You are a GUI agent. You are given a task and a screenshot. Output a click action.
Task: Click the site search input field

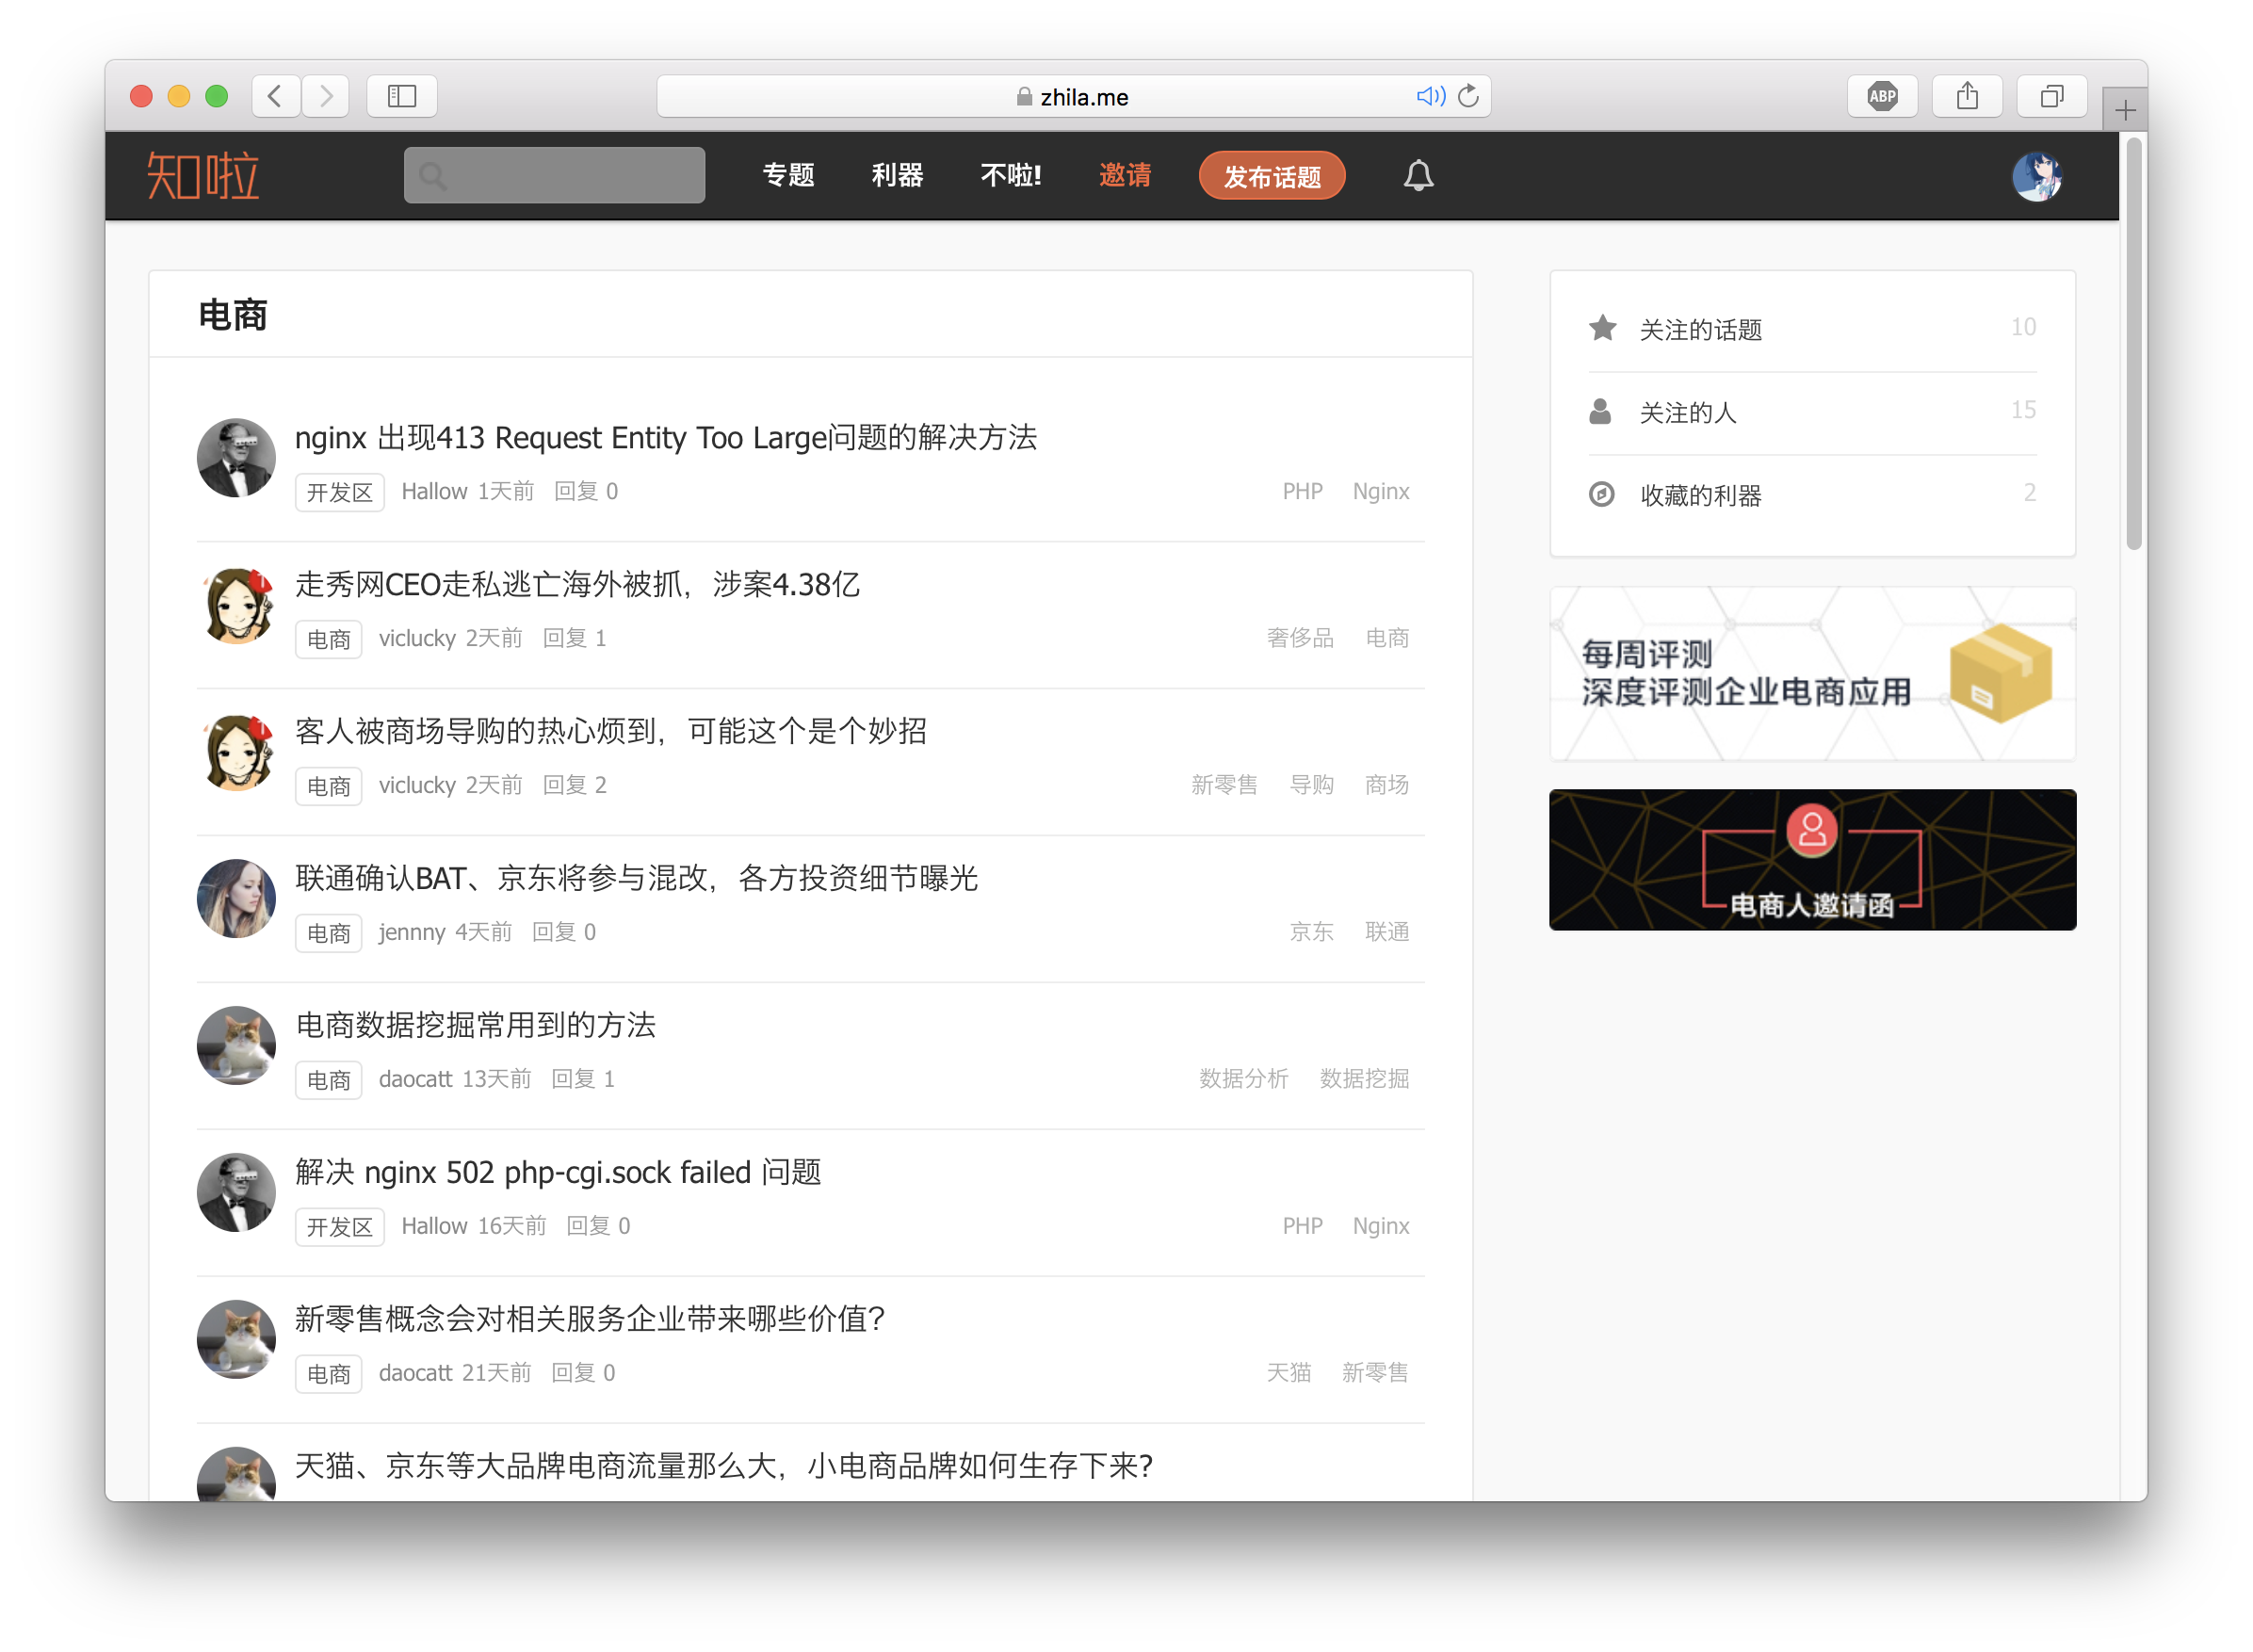click(x=555, y=176)
